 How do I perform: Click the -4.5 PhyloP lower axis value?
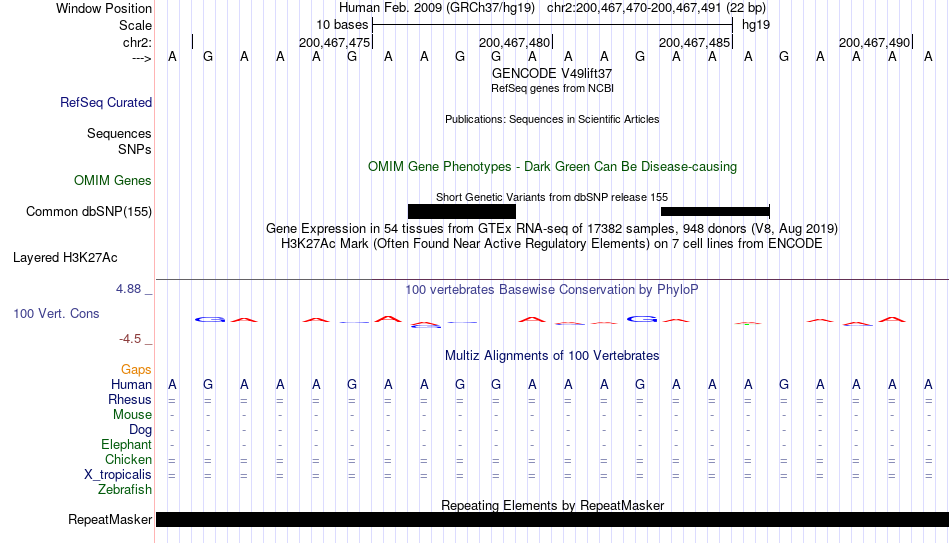pyautogui.click(x=130, y=339)
